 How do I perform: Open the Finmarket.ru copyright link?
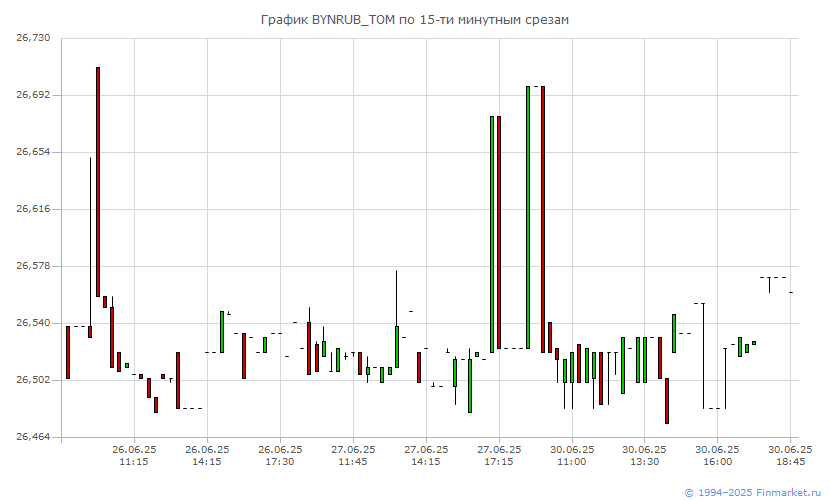point(753,493)
